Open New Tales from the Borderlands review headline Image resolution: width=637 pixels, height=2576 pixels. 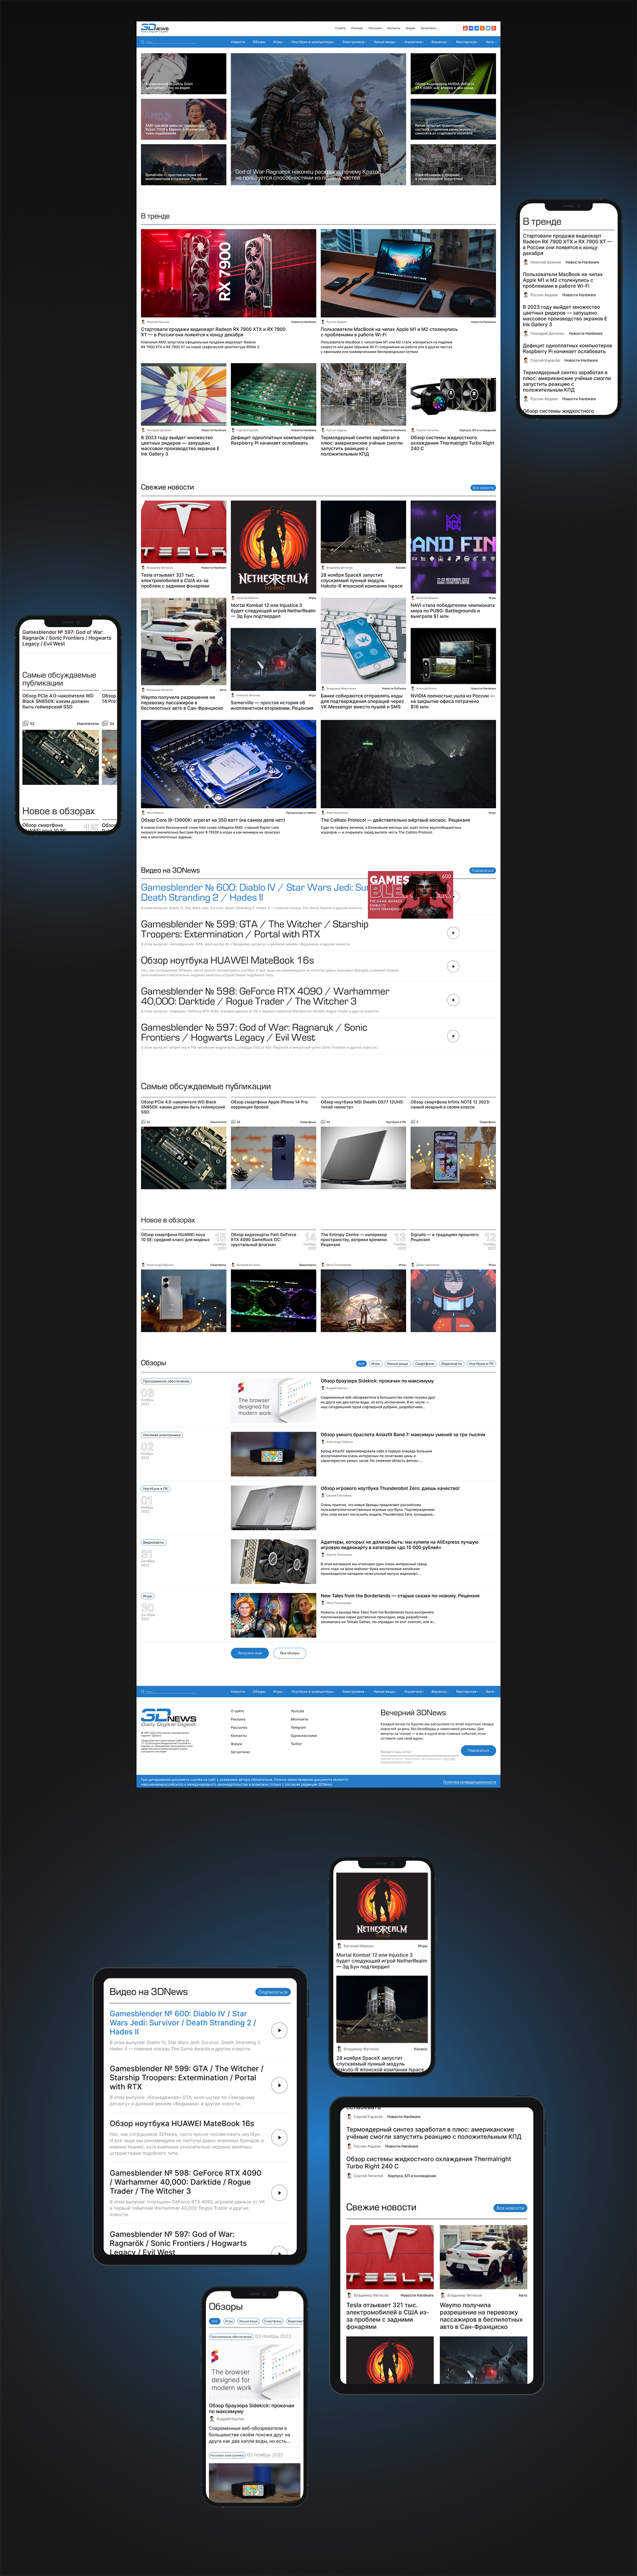point(400,1596)
